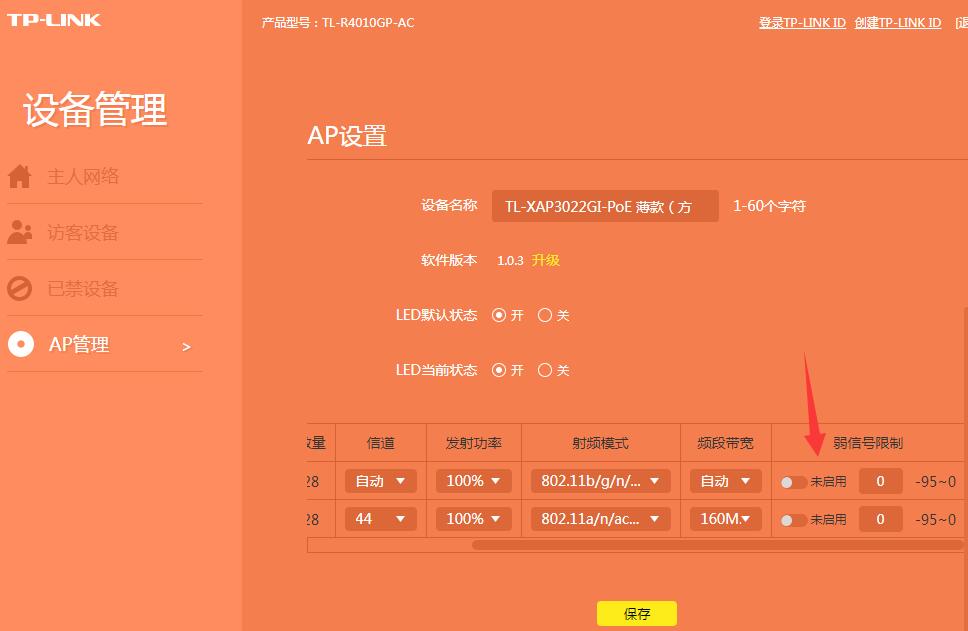
Task: Click the 发射功率 column header
Action: 474,443
